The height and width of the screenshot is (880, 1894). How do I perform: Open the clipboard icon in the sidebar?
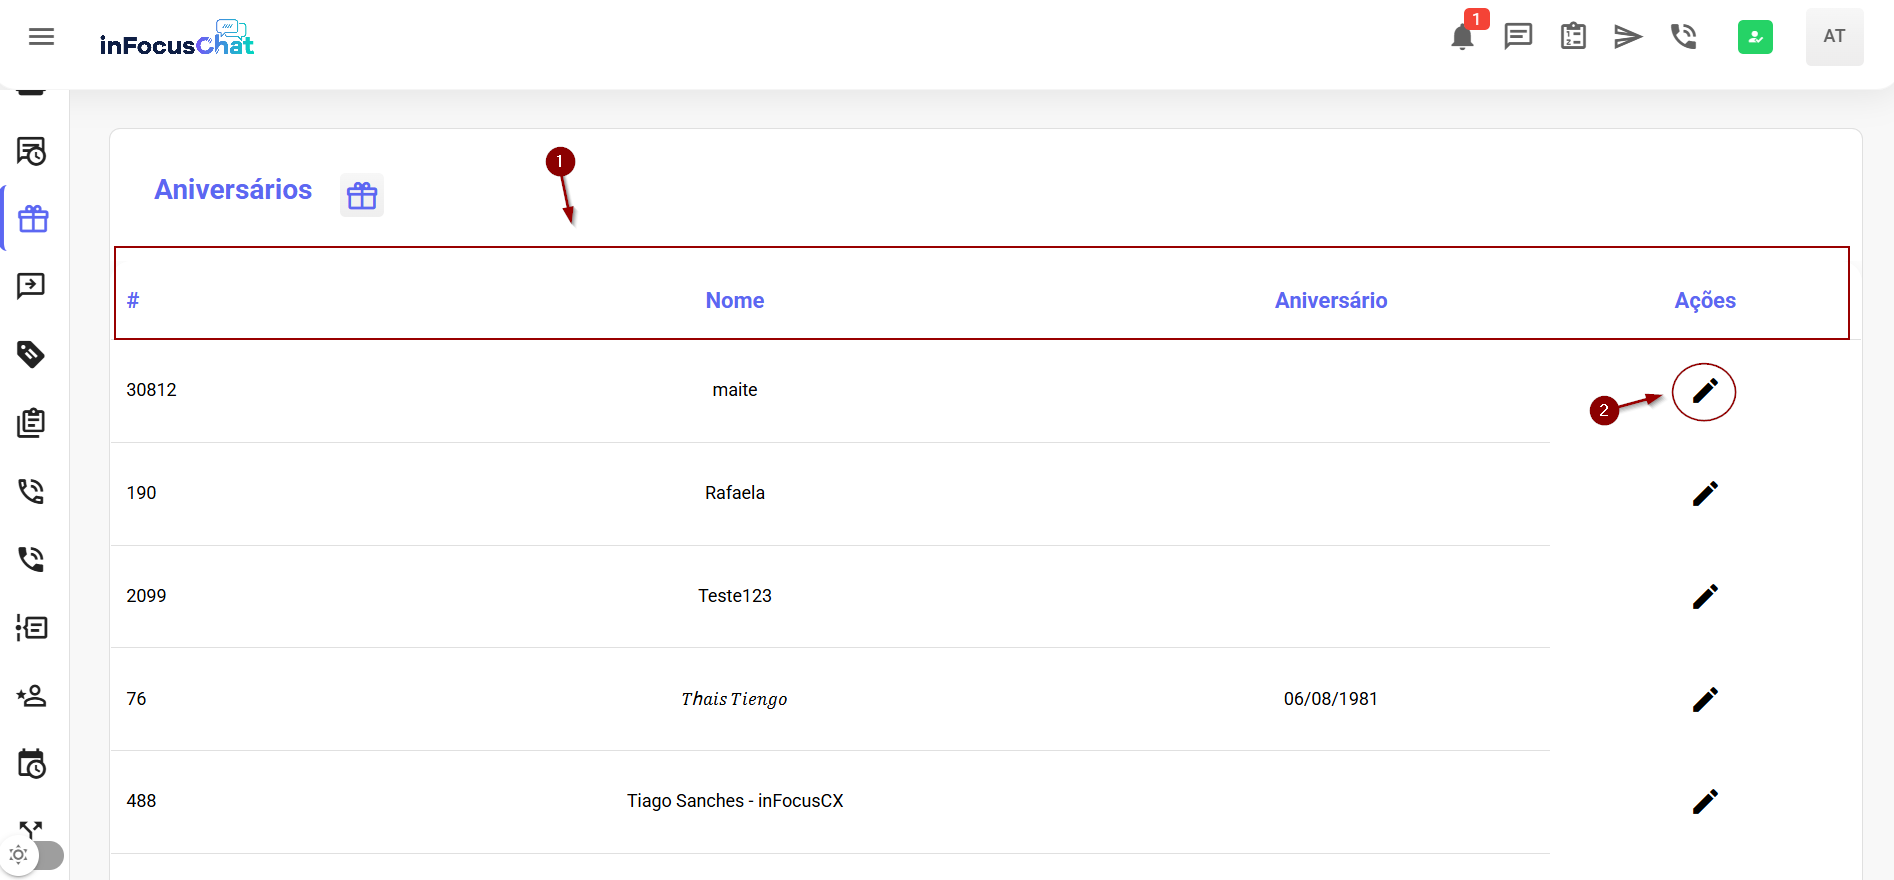pos(31,423)
